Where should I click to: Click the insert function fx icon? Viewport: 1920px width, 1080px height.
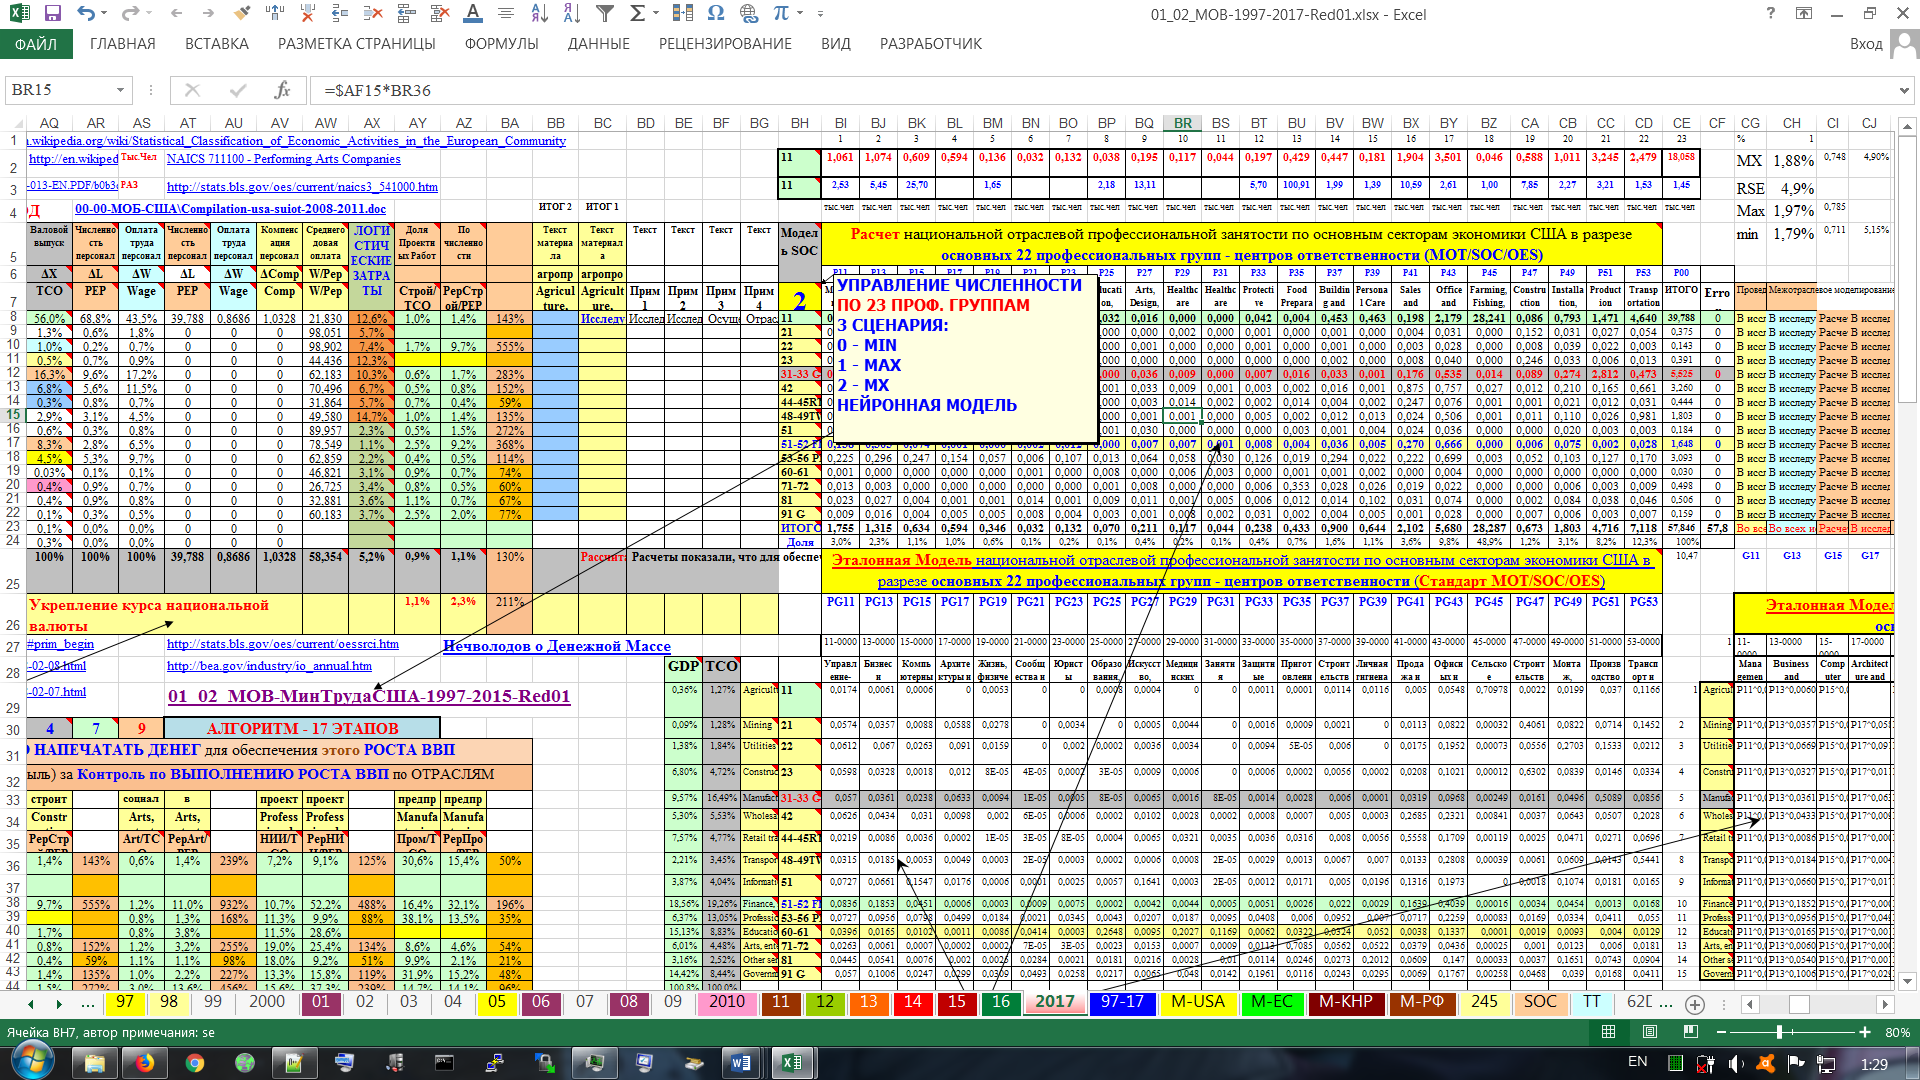(x=283, y=90)
